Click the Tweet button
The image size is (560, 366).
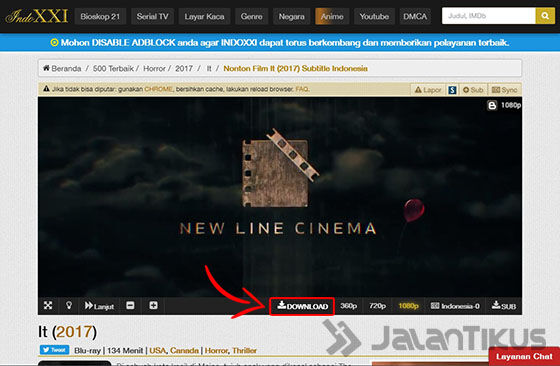(55, 350)
